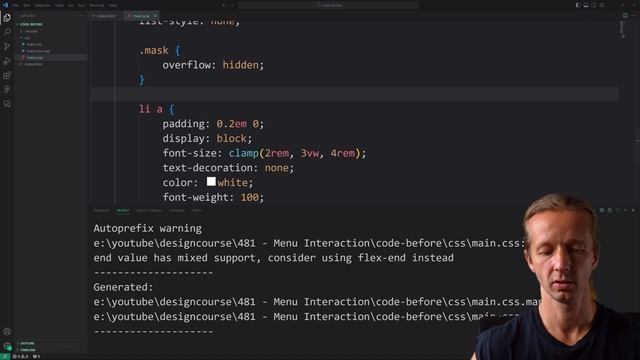
Task: Open the Go menu
Action: point(71,5)
